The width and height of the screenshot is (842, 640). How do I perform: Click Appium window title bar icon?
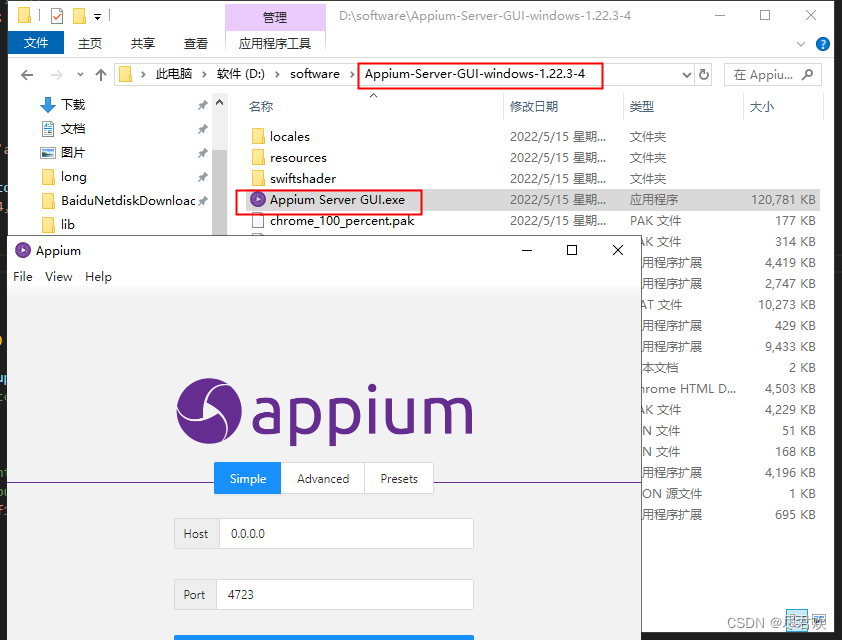pyautogui.click(x=23, y=251)
